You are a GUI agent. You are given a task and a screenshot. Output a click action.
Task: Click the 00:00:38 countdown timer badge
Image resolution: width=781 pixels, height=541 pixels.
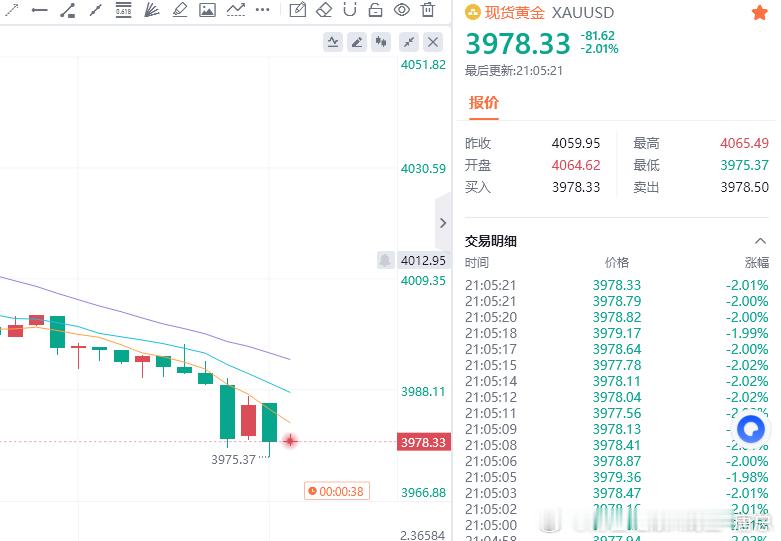click(337, 491)
